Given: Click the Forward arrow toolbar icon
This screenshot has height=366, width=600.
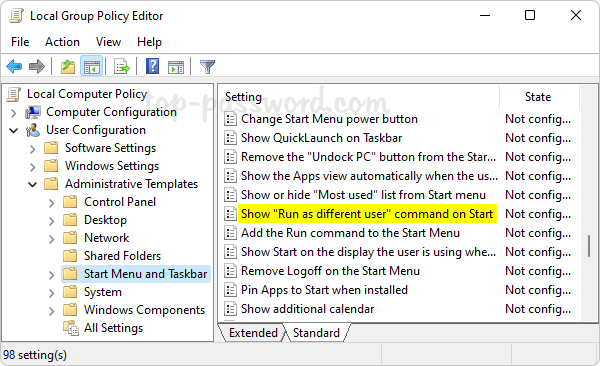Looking at the screenshot, I should click(x=37, y=67).
